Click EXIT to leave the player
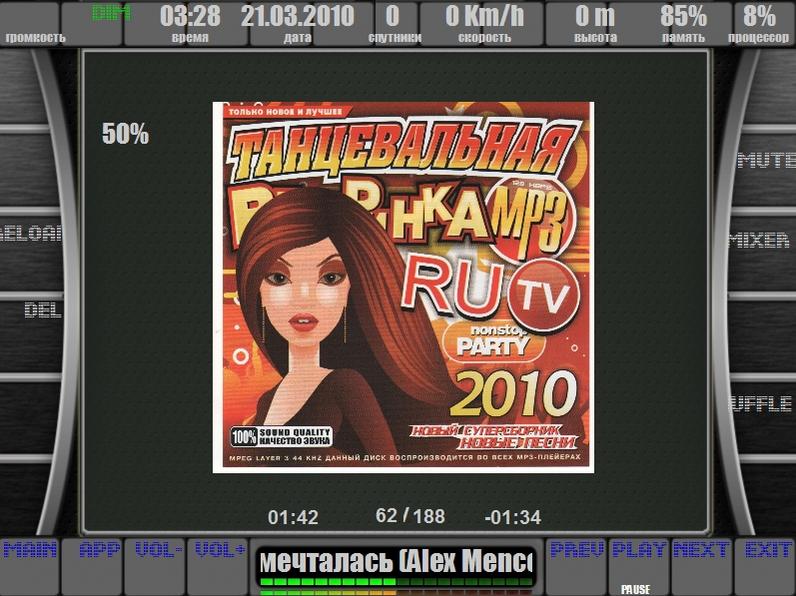Viewport: 796px width, 596px height. click(768, 551)
